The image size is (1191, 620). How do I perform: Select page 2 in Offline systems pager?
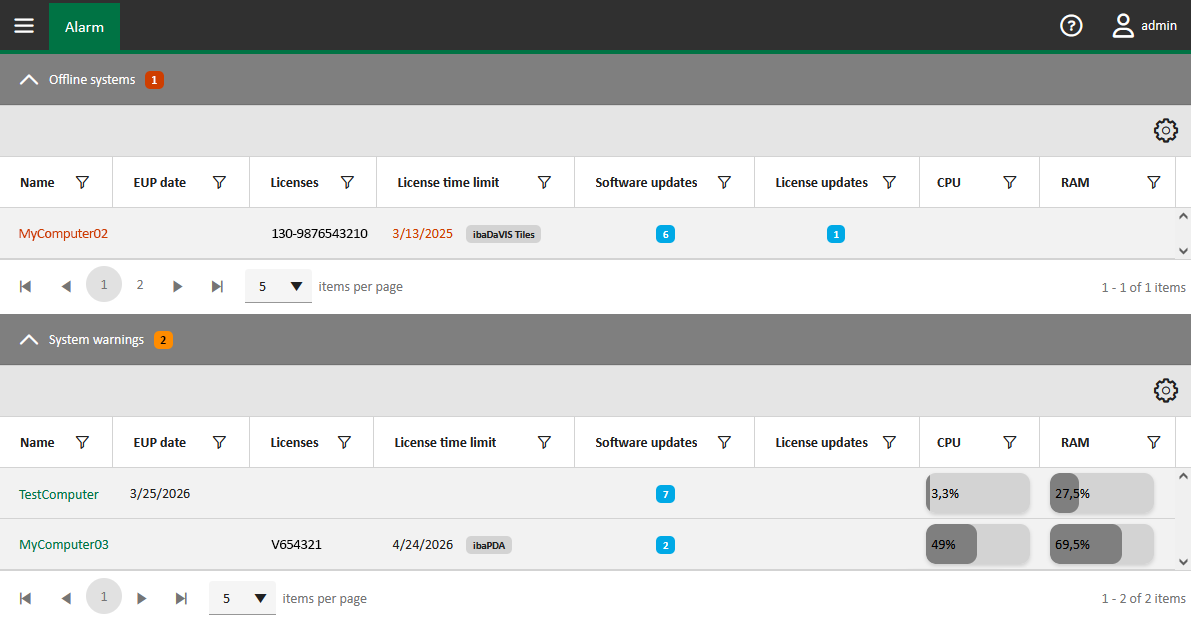click(140, 284)
